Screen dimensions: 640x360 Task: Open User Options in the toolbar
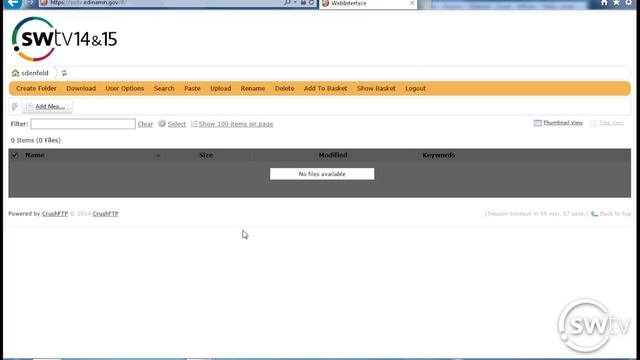point(124,88)
